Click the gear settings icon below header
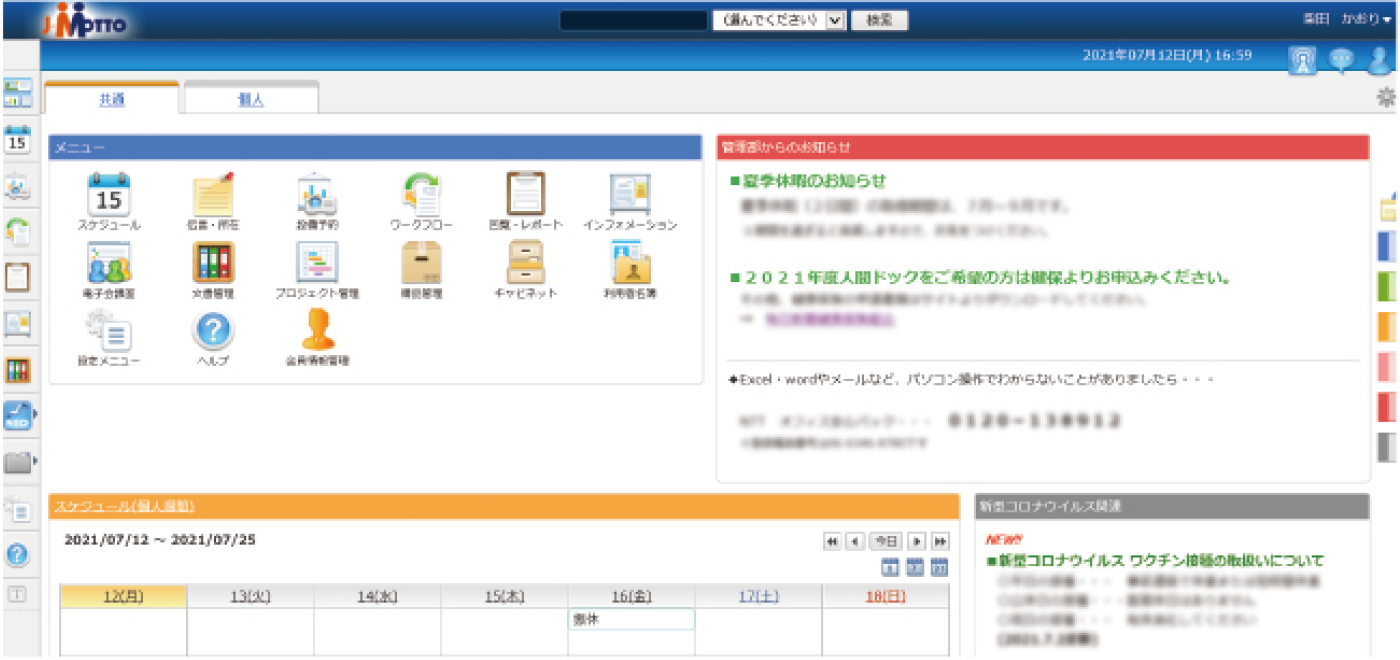 (1386, 97)
